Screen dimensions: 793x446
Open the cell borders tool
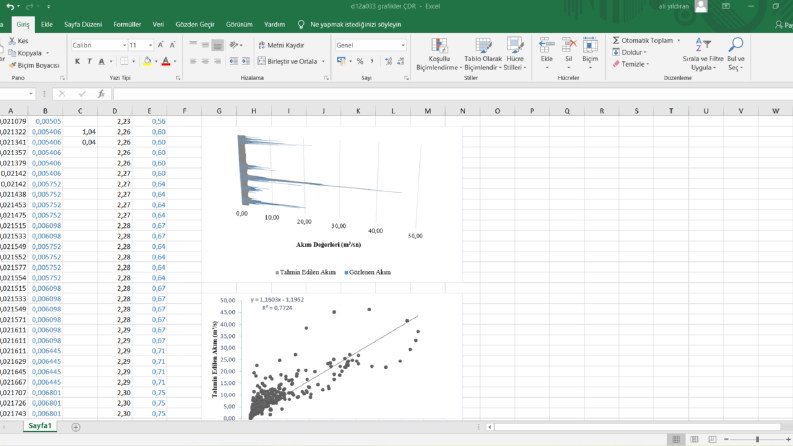click(x=124, y=61)
